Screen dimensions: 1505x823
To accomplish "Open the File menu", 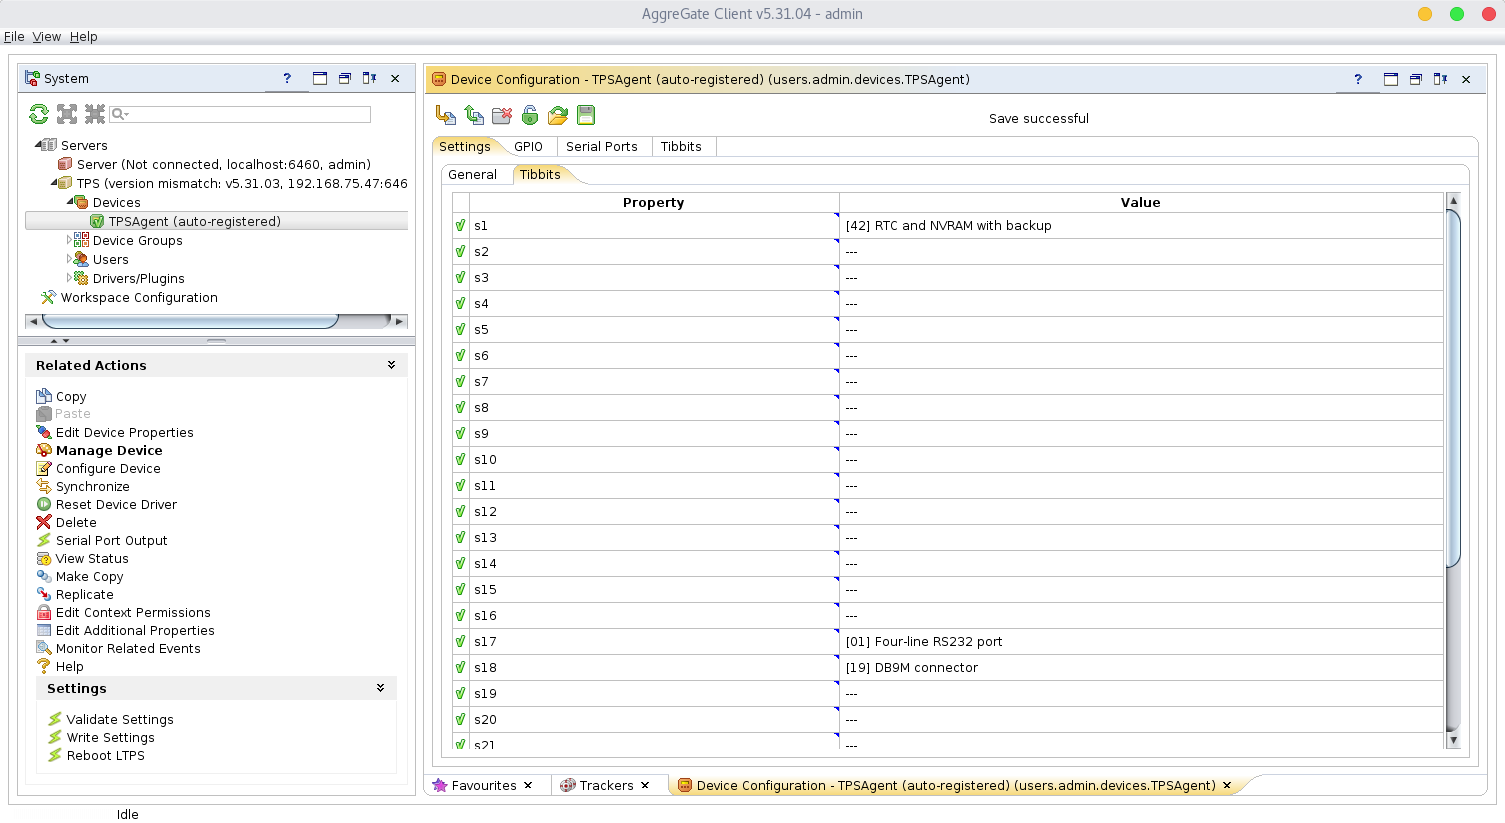I will [14, 36].
